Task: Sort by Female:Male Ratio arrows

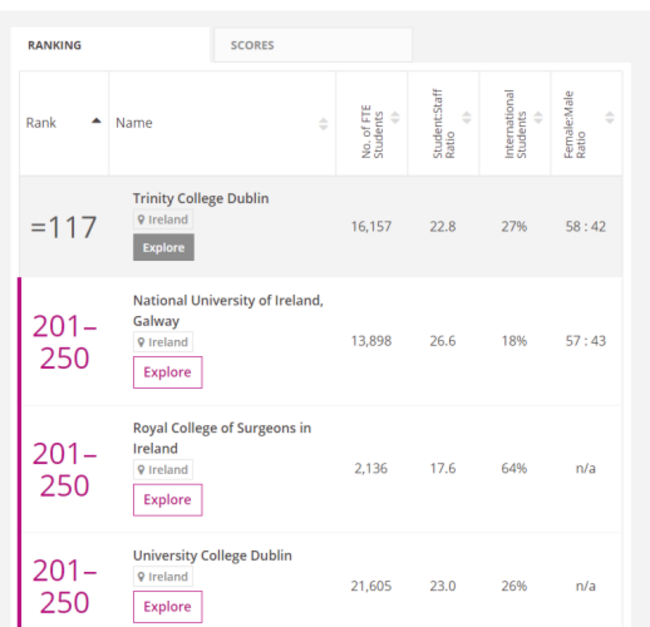Action: click(610, 117)
